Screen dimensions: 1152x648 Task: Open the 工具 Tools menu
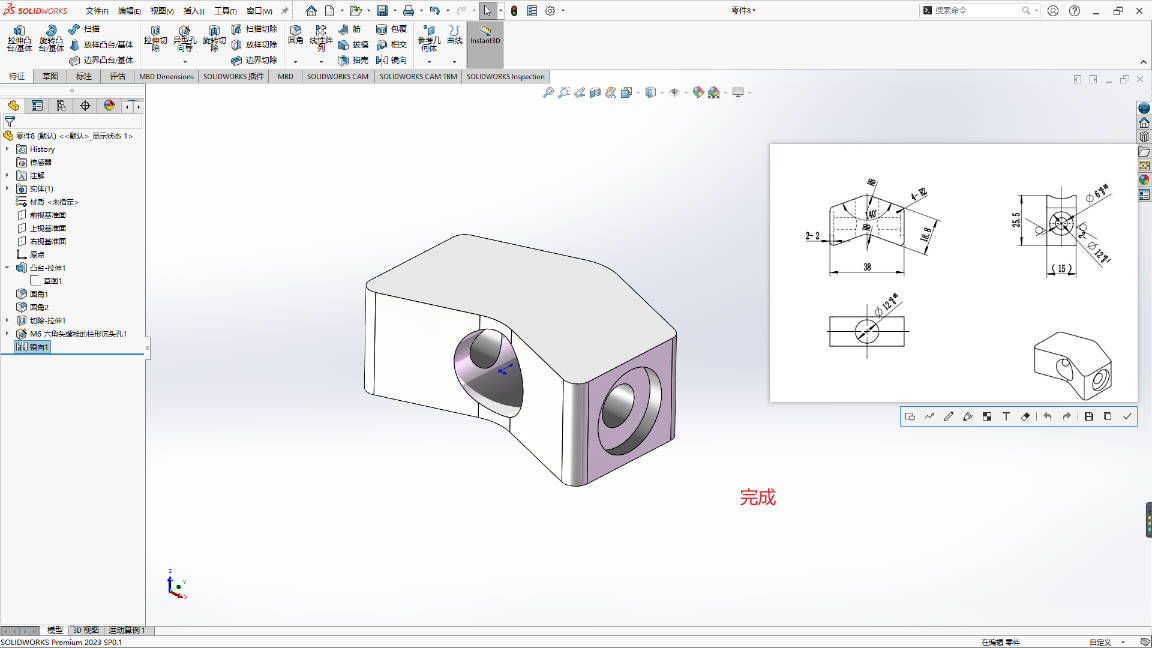point(226,11)
